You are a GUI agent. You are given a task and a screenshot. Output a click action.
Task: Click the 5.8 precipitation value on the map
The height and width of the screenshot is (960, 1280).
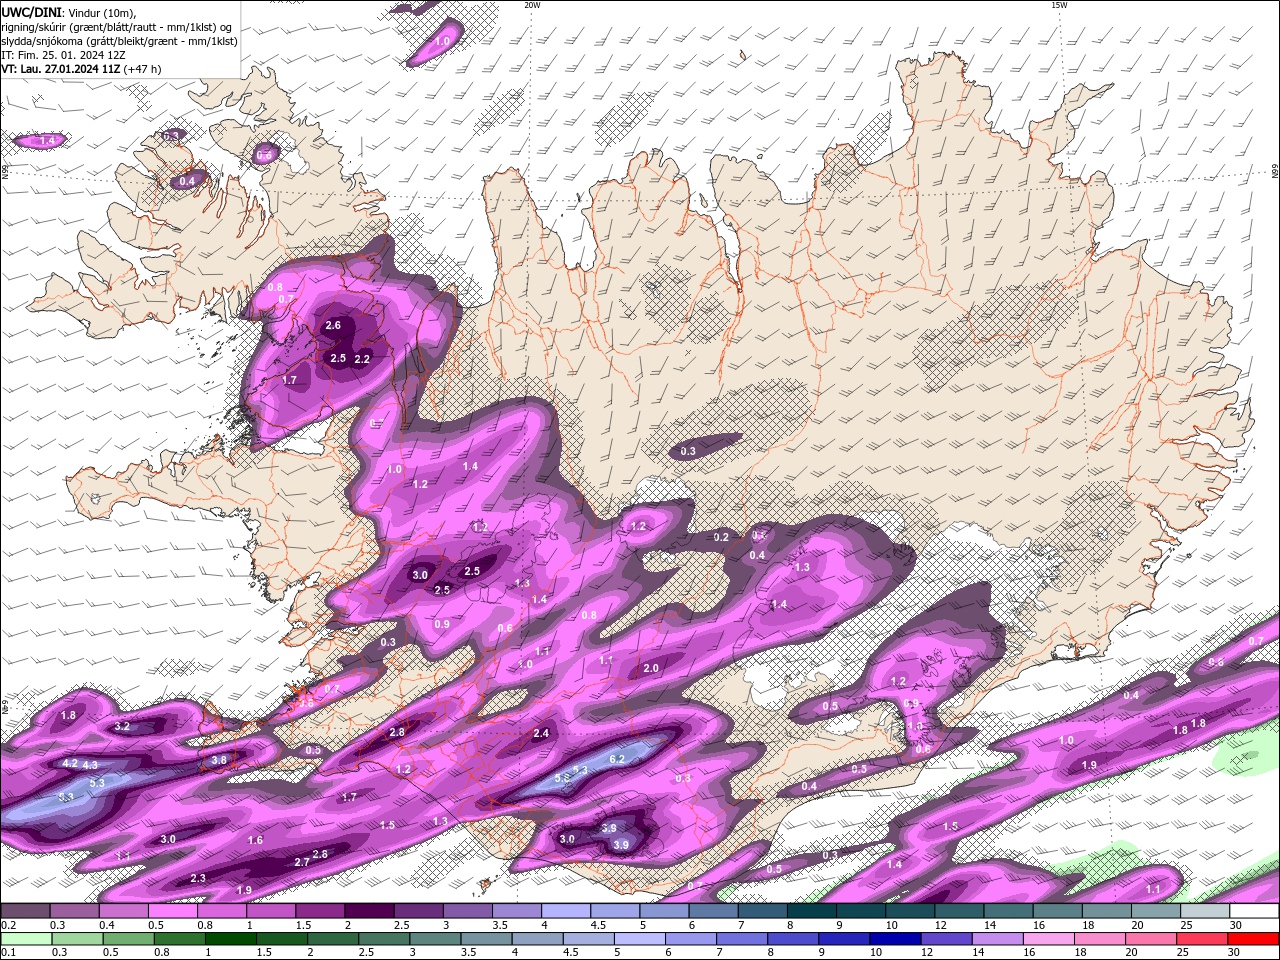(562, 777)
